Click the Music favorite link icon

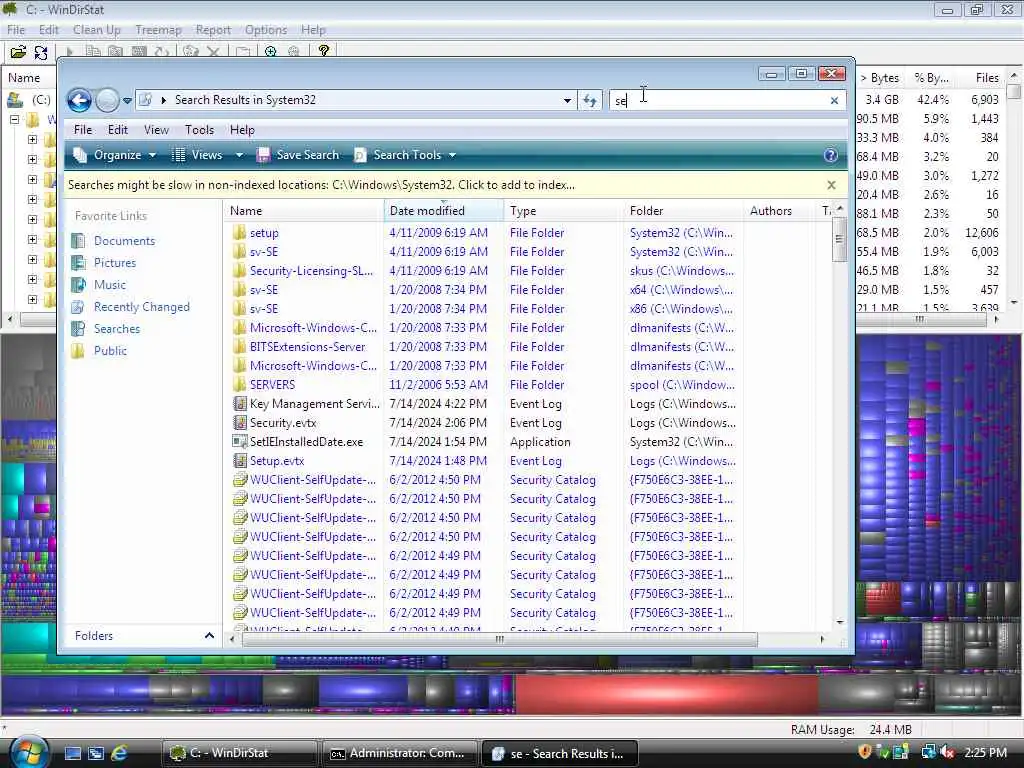(x=78, y=285)
